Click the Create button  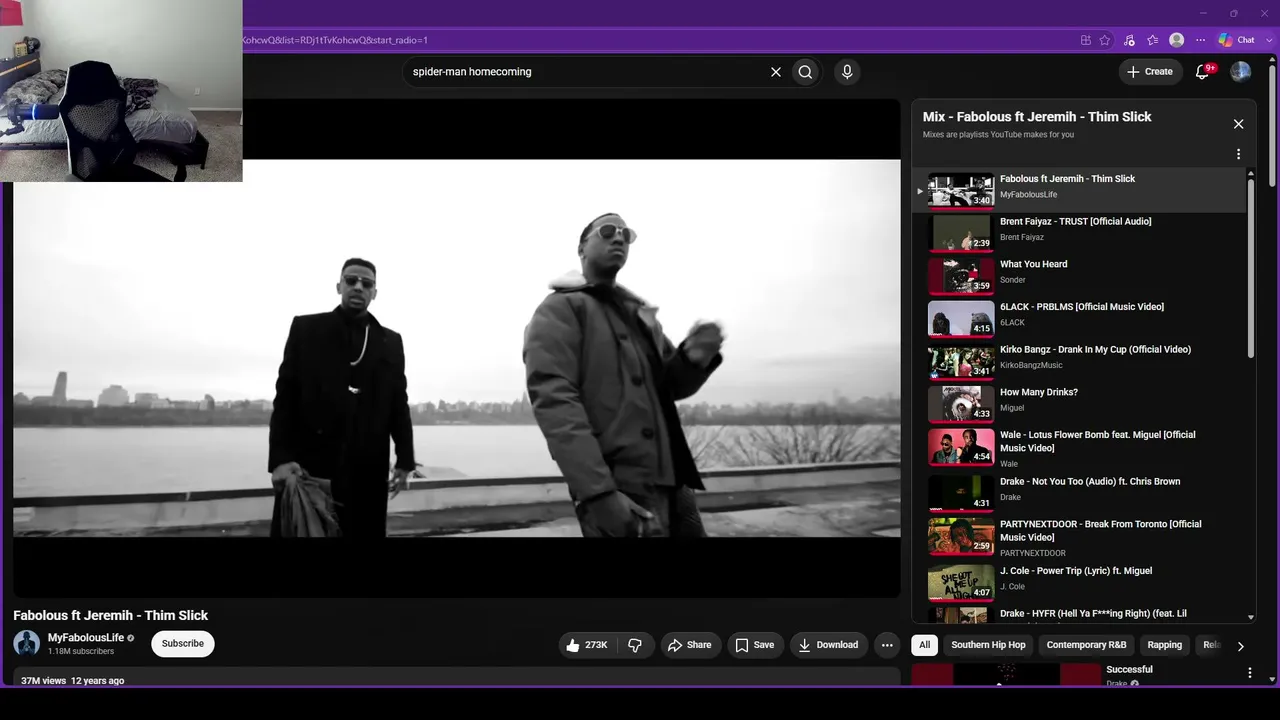tap(1150, 72)
